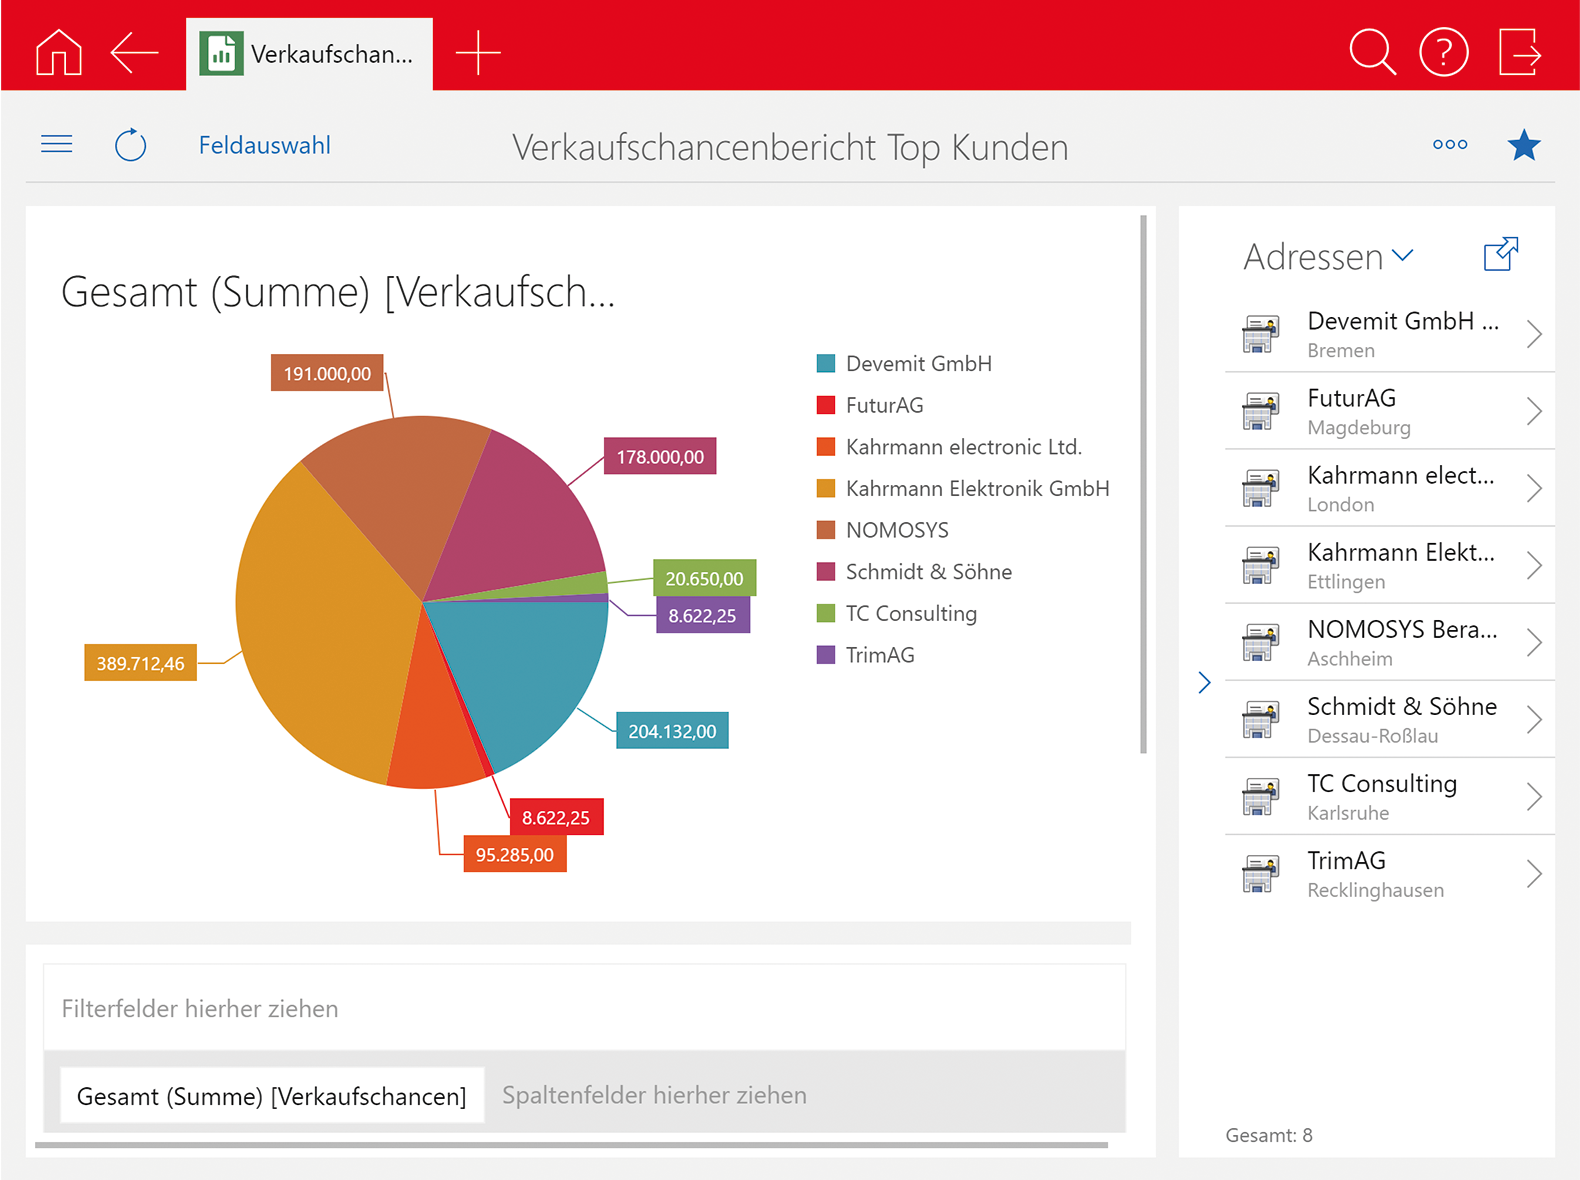Open more options three-dot menu
The height and width of the screenshot is (1180, 1580).
tap(1449, 145)
